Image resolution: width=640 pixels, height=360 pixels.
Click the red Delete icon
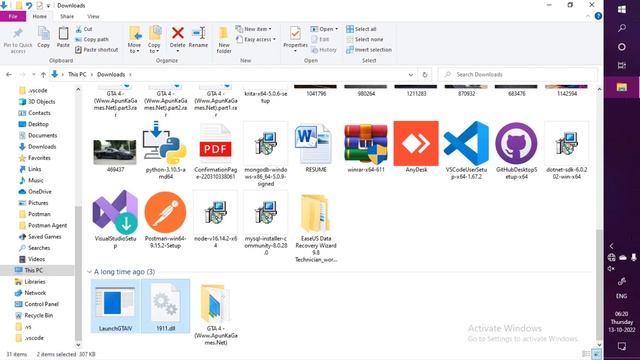click(178, 33)
